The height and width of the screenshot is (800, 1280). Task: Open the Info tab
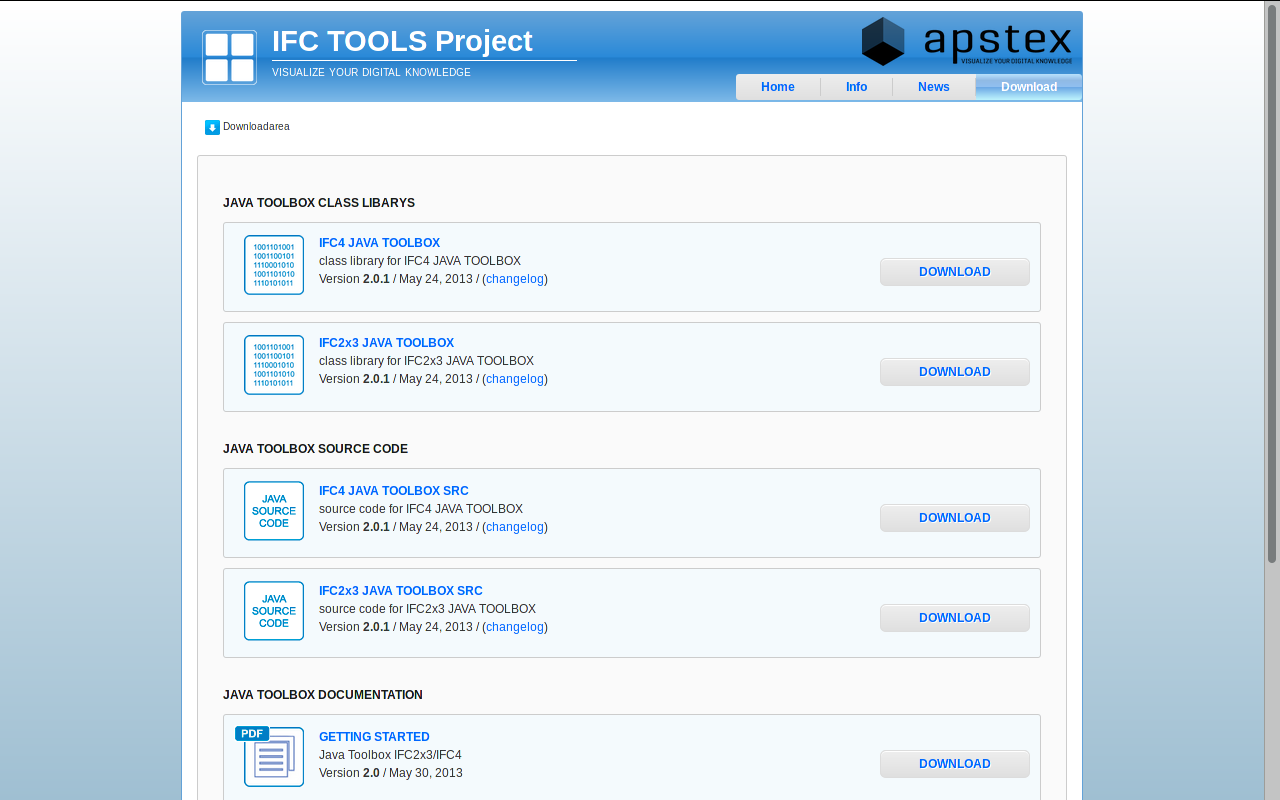point(857,87)
